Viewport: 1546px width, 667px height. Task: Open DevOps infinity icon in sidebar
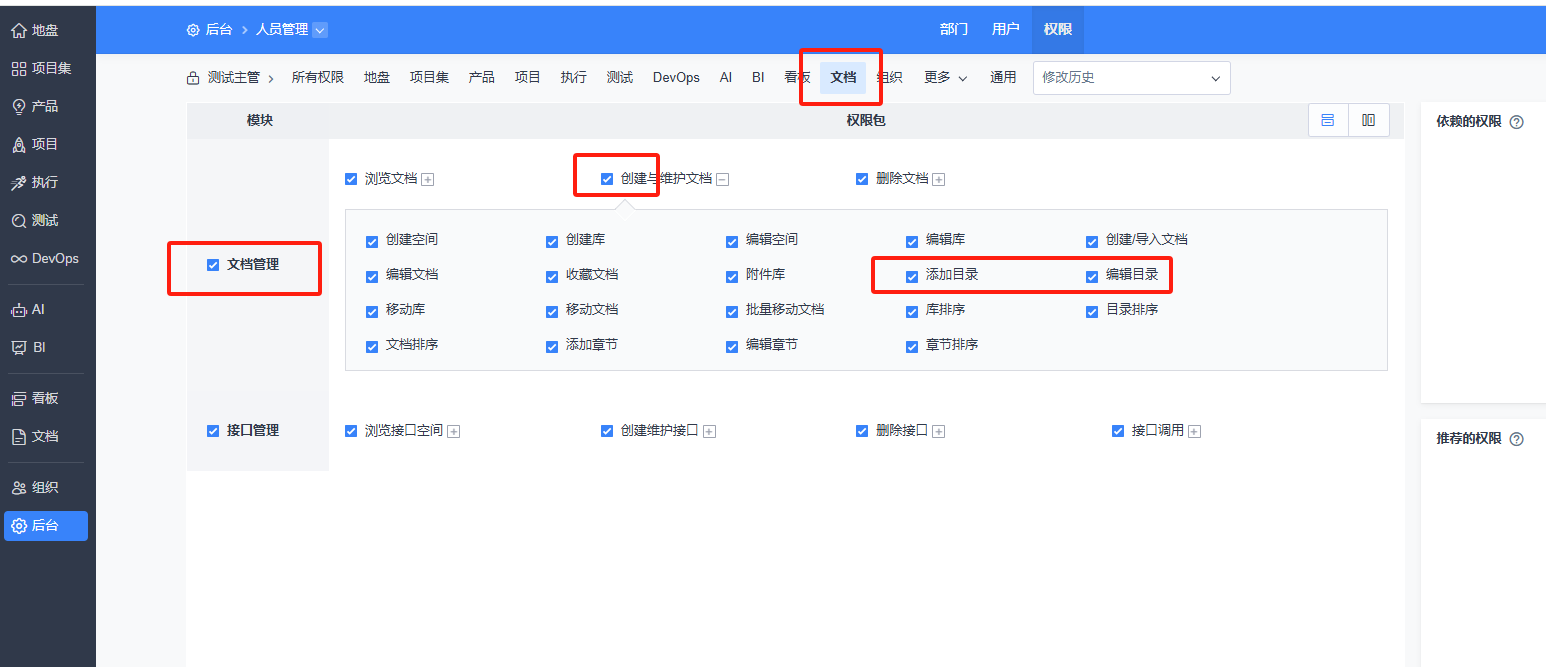(18, 259)
